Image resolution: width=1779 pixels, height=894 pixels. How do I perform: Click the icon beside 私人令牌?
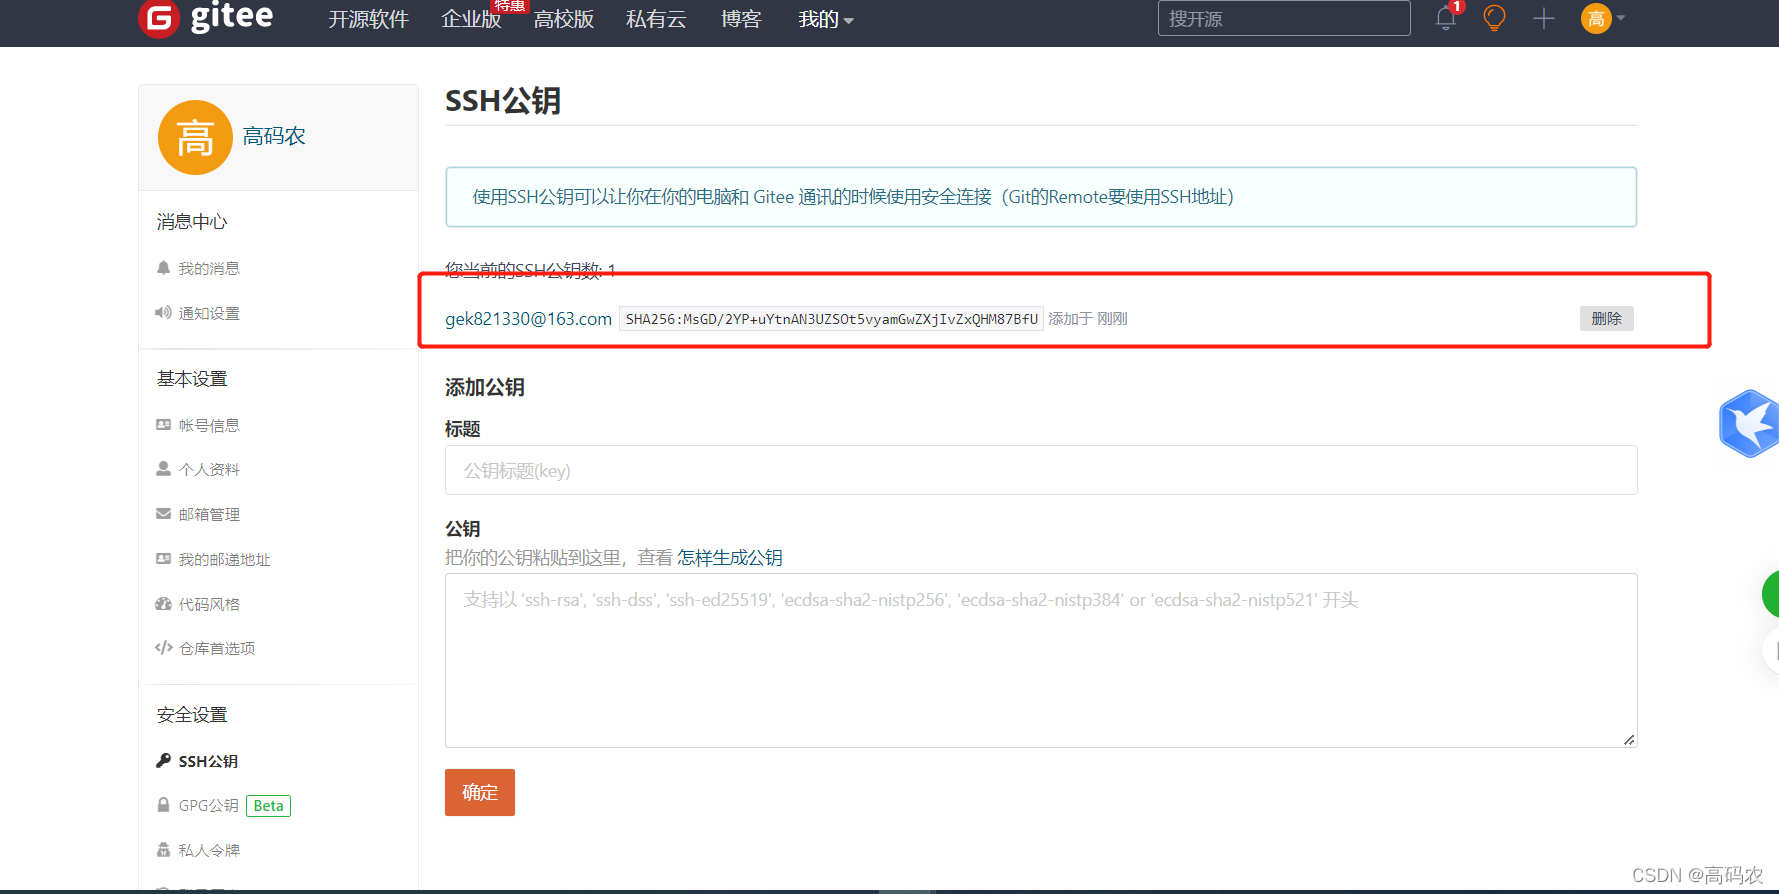pyautogui.click(x=163, y=850)
